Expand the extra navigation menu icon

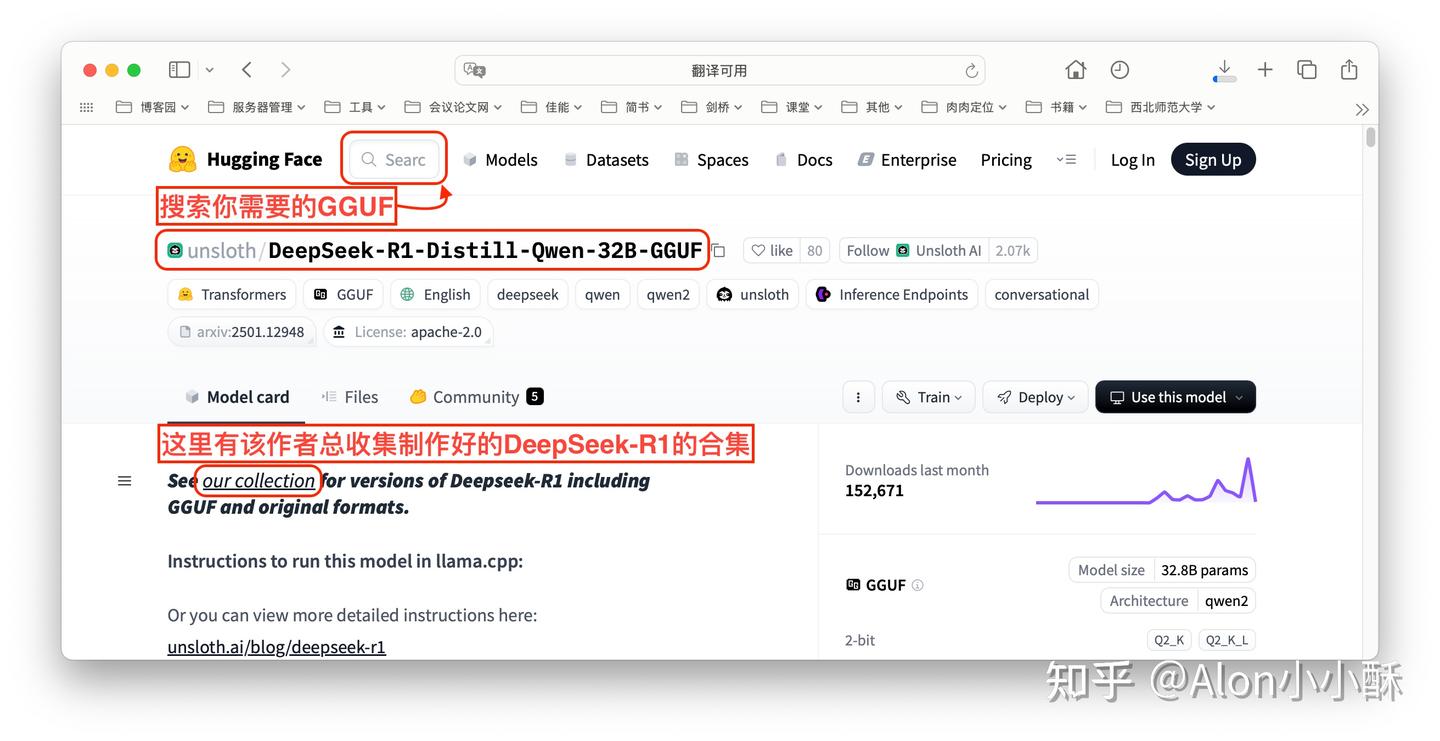click(x=1066, y=160)
